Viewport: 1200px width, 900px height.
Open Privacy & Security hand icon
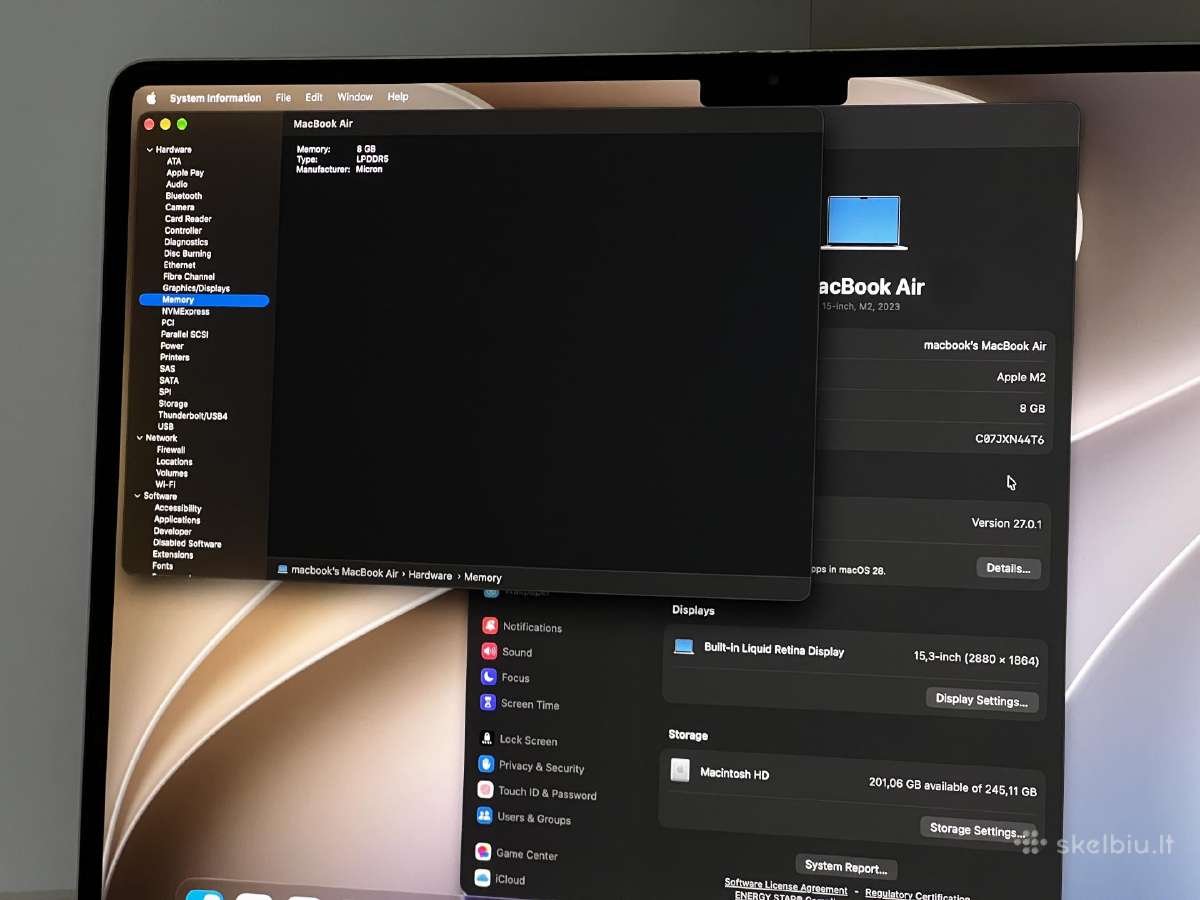[x=486, y=764]
